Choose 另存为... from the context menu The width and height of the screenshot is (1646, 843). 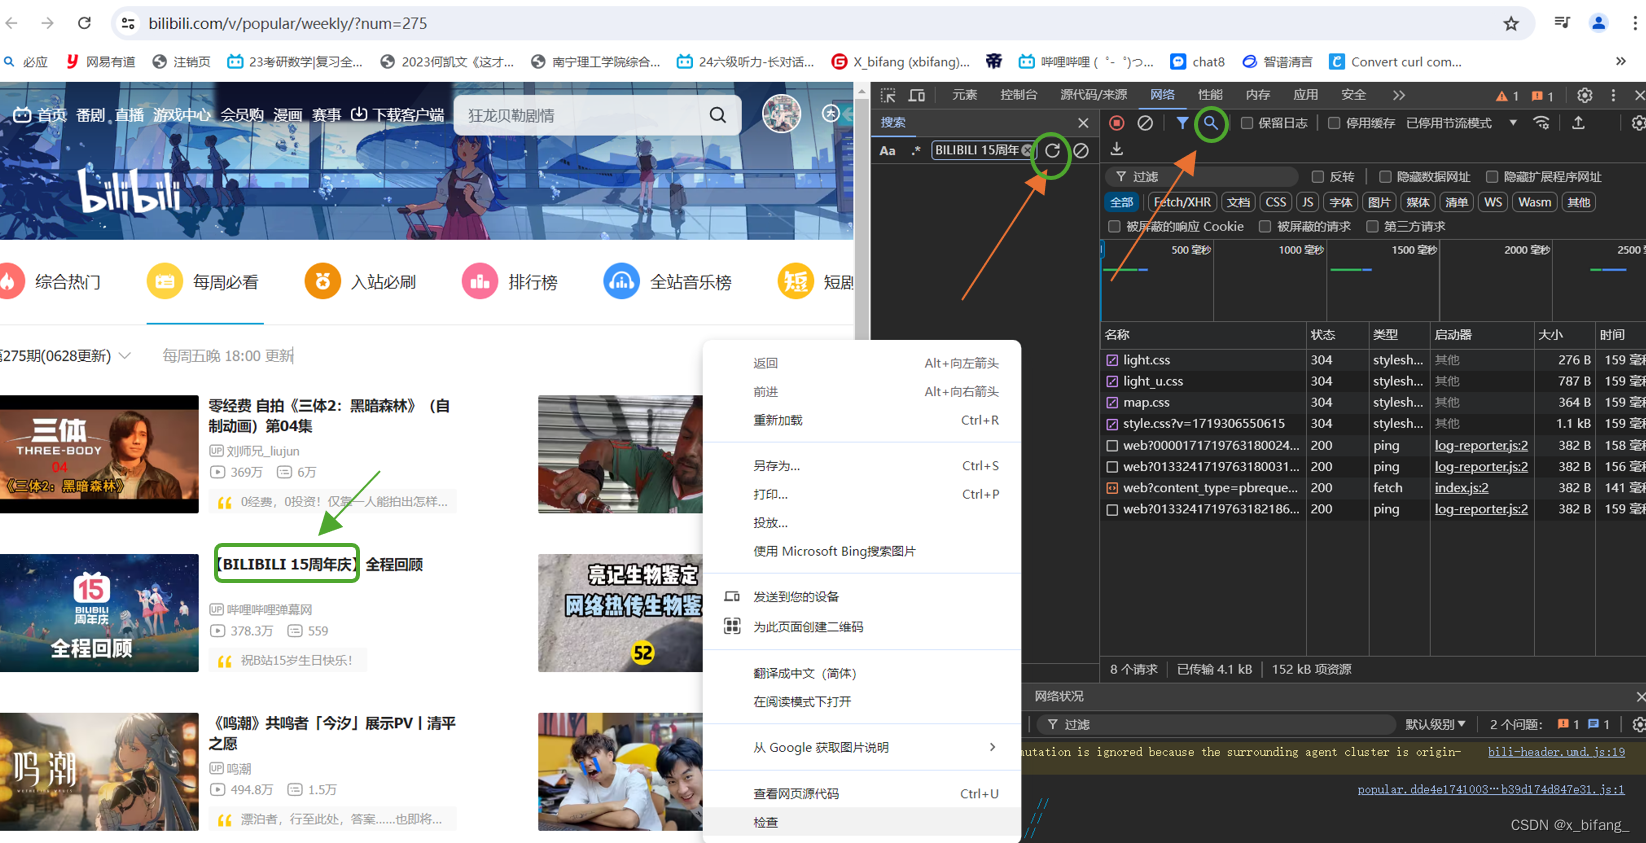(x=862, y=466)
